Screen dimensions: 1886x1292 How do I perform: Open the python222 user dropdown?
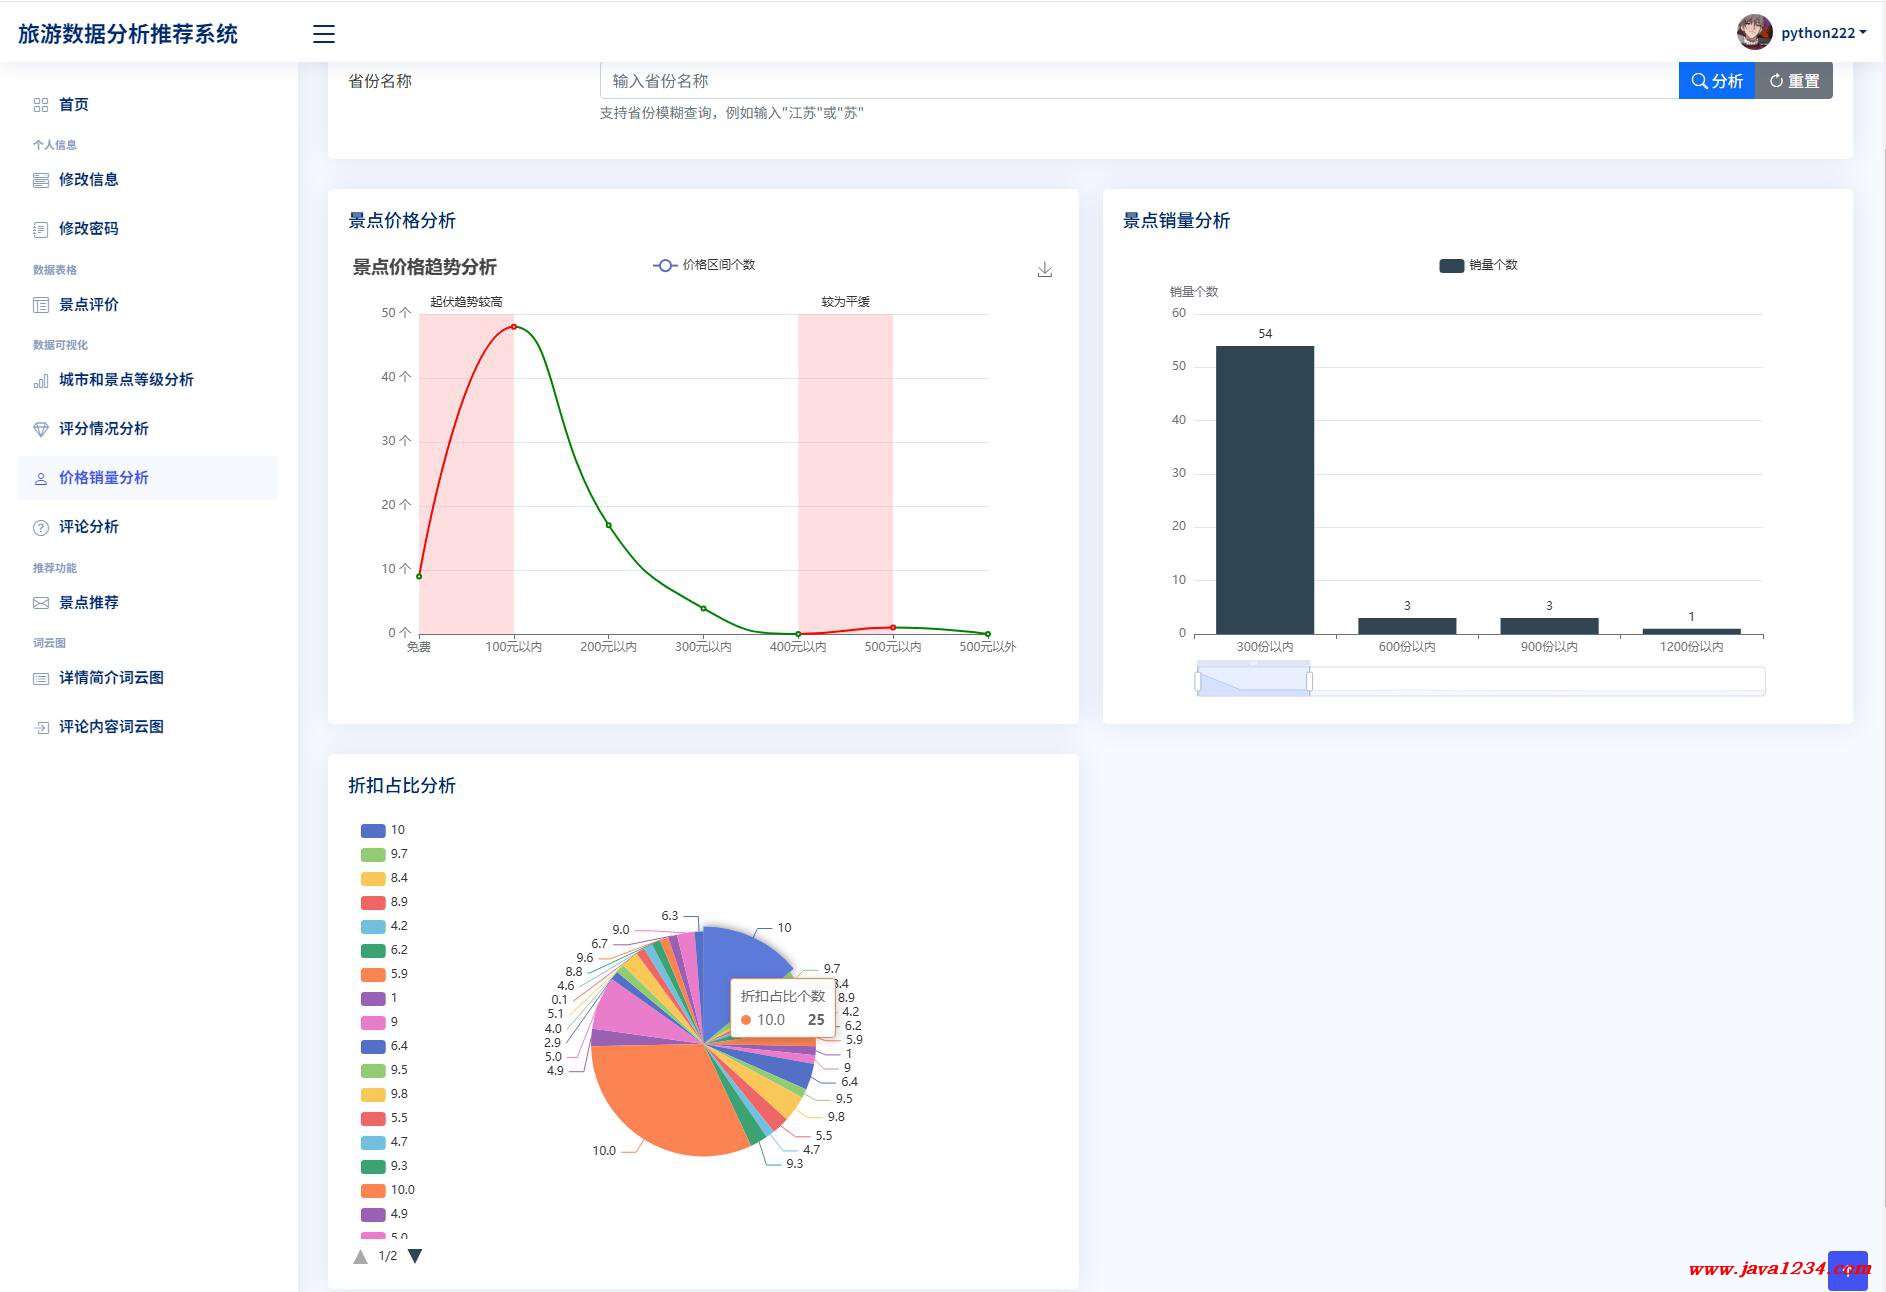tap(1823, 33)
